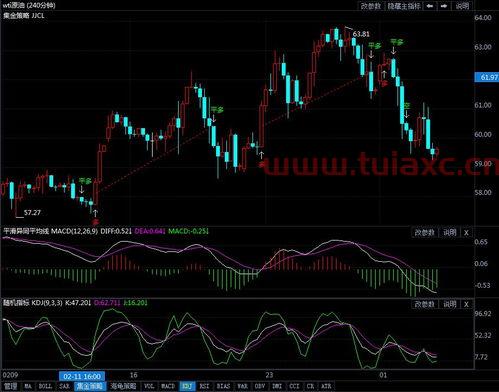Select the SAR indicator tab

[64, 386]
